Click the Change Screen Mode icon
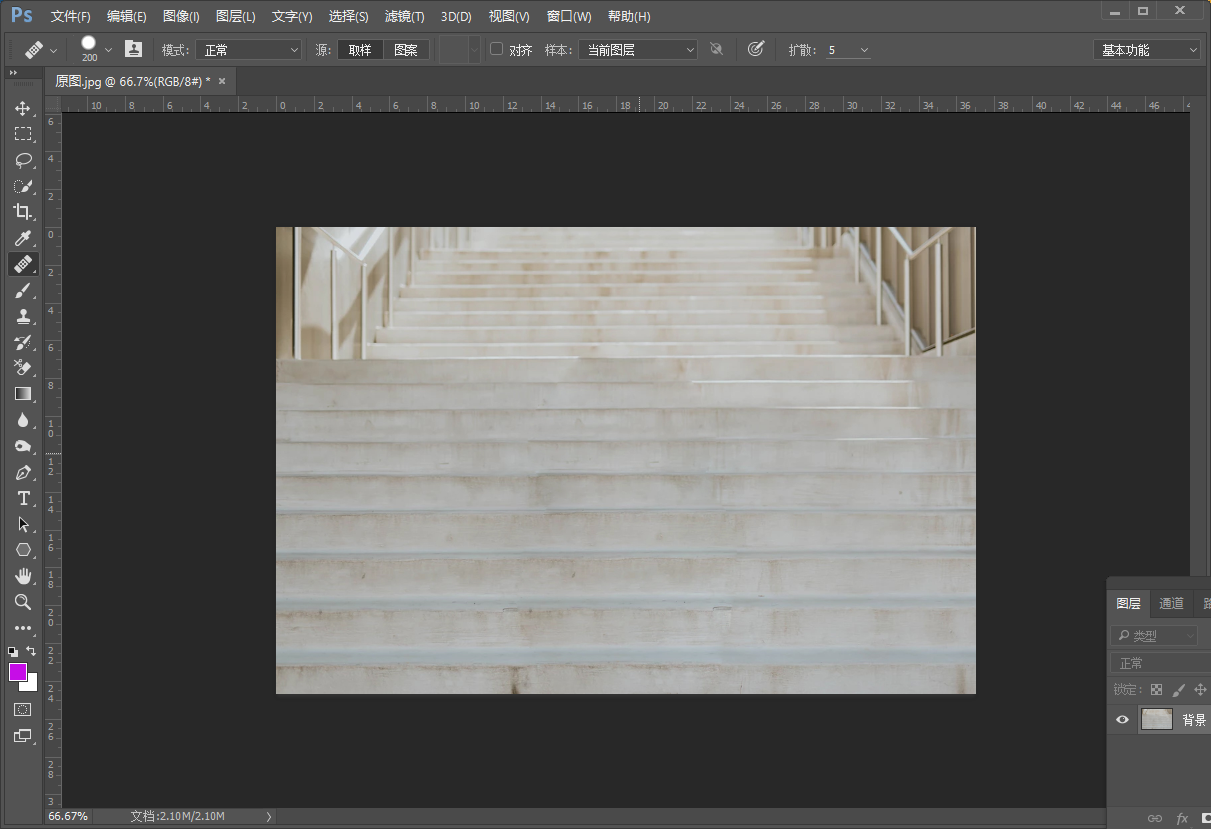This screenshot has width=1211, height=829. click(x=23, y=736)
